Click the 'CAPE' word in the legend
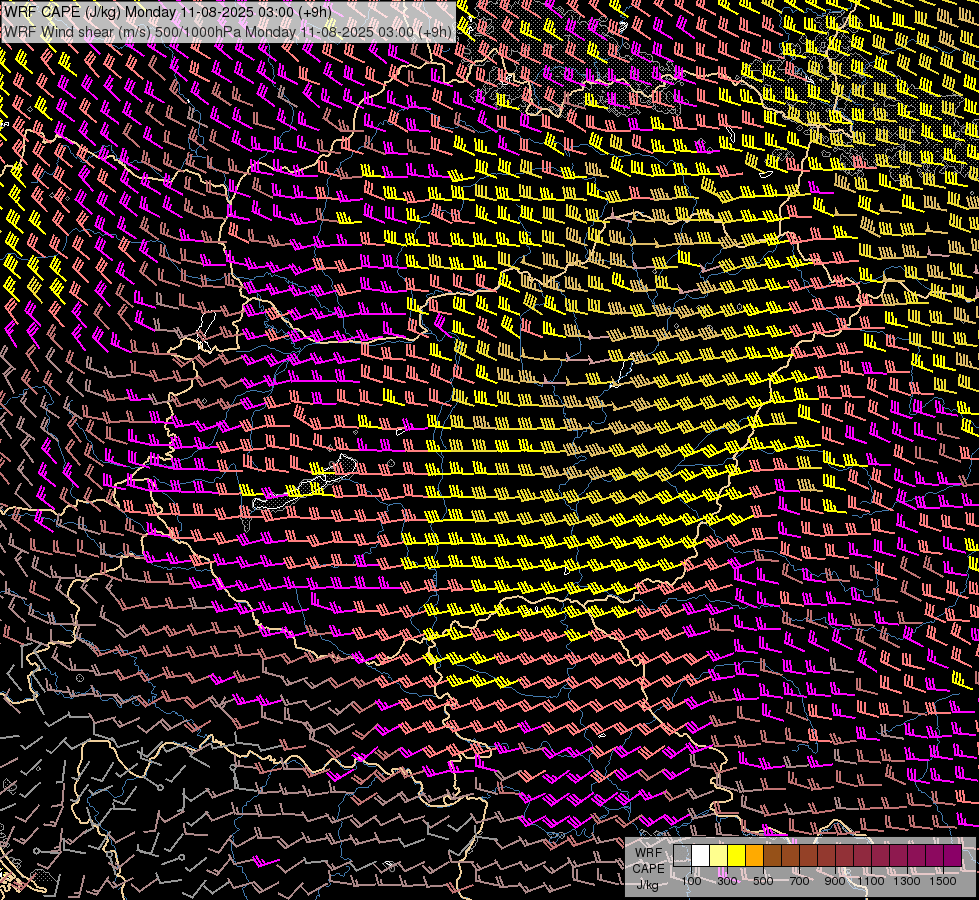 pos(648,868)
